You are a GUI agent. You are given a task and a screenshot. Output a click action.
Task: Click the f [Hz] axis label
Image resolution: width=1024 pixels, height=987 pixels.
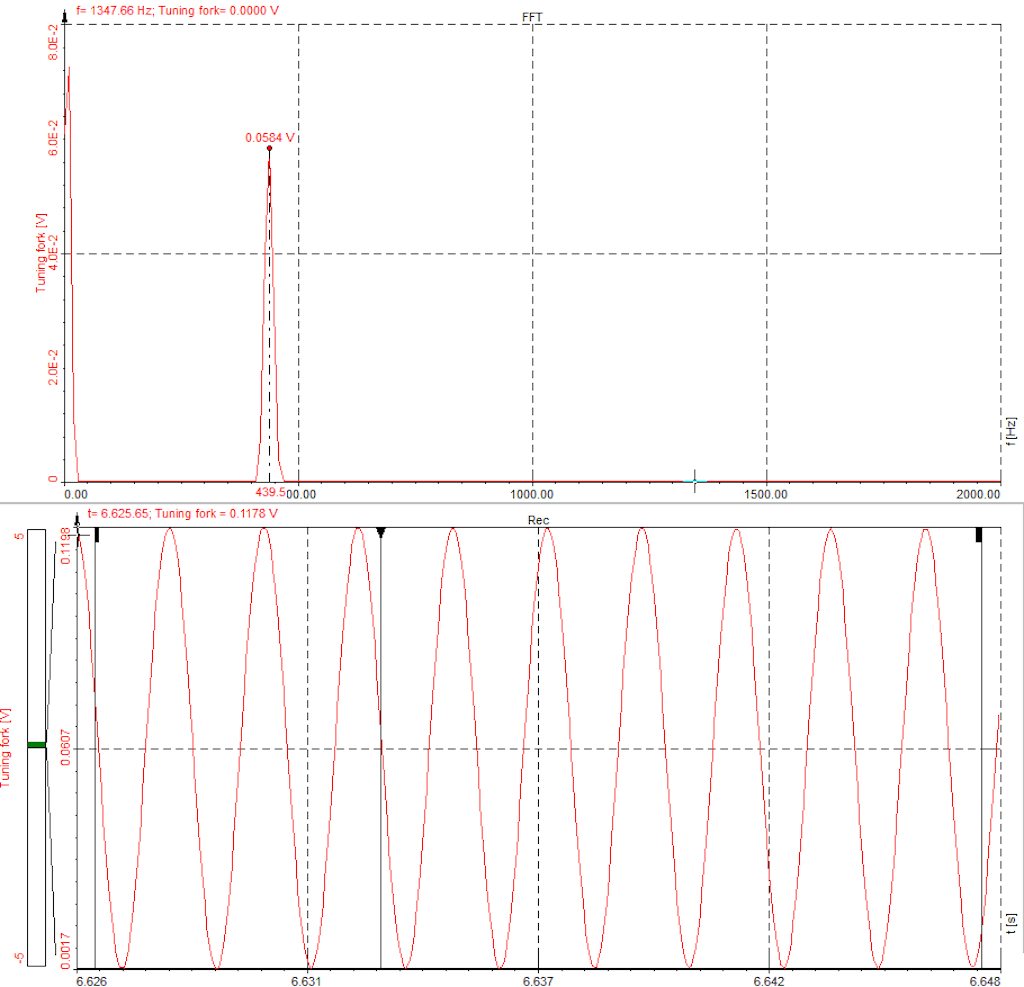click(x=1012, y=432)
